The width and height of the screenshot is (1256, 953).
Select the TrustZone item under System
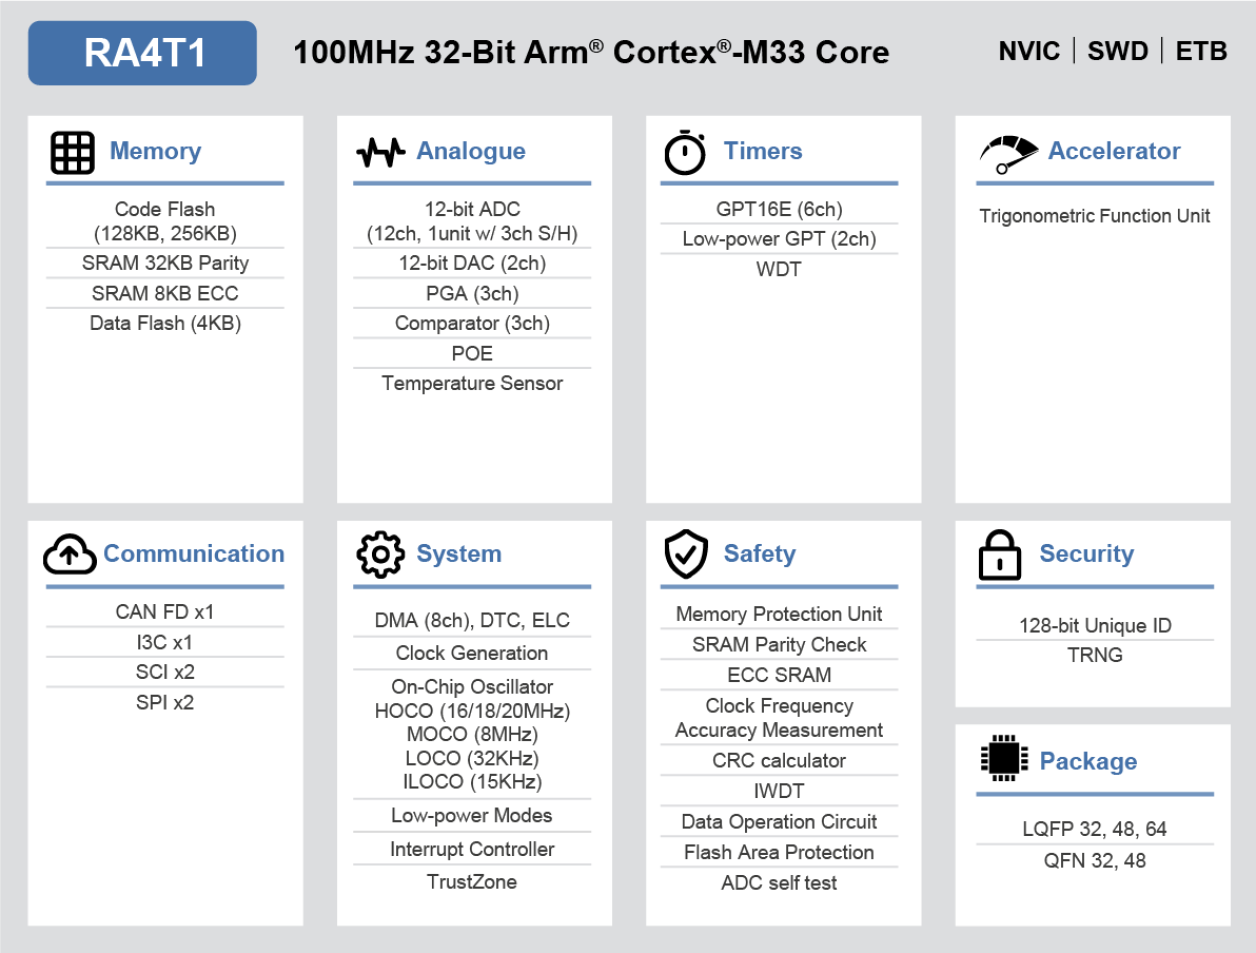(472, 882)
